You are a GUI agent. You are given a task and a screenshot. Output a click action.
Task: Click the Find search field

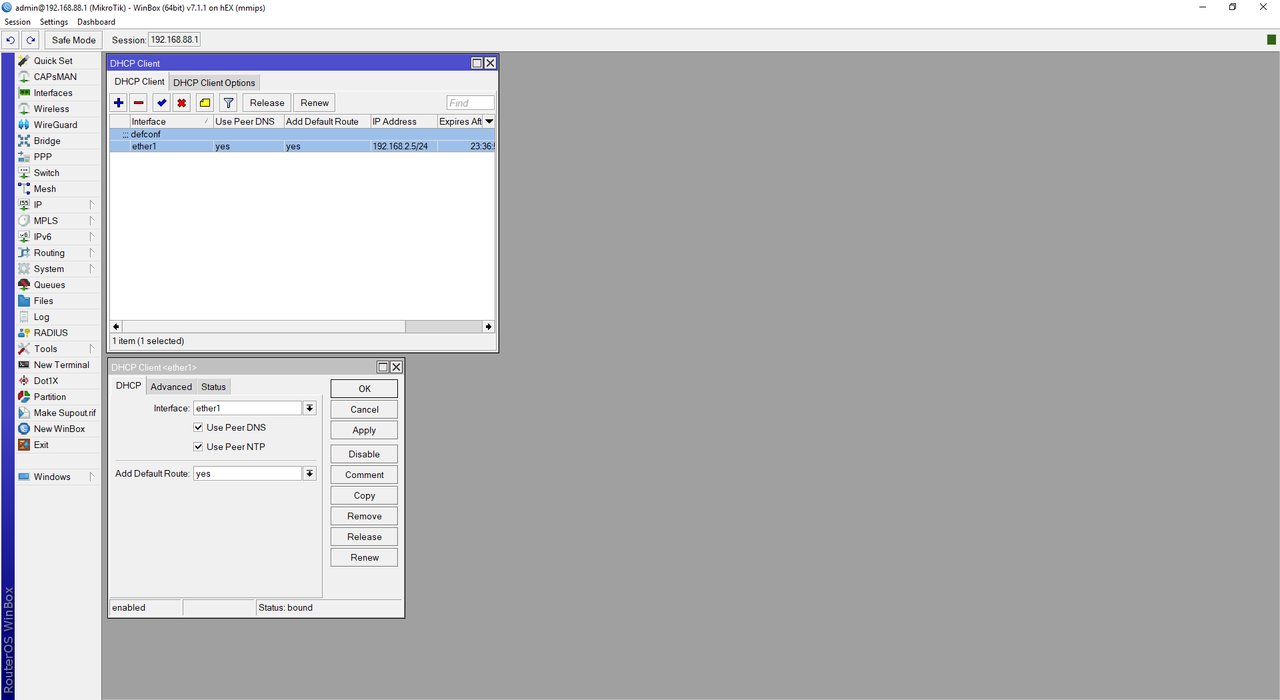tap(471, 103)
